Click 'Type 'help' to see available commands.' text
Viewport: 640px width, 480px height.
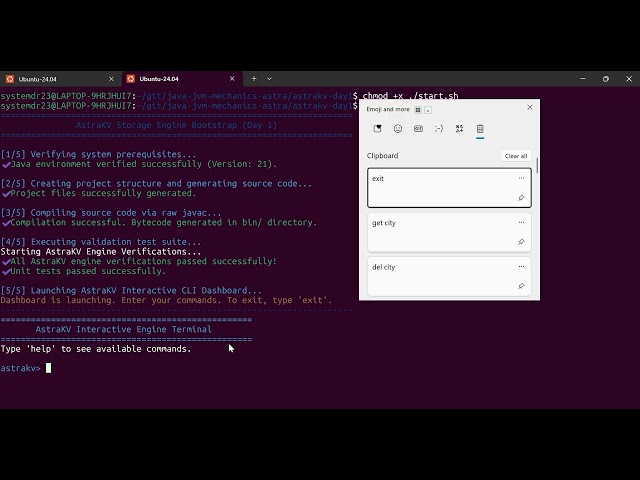tap(96, 349)
